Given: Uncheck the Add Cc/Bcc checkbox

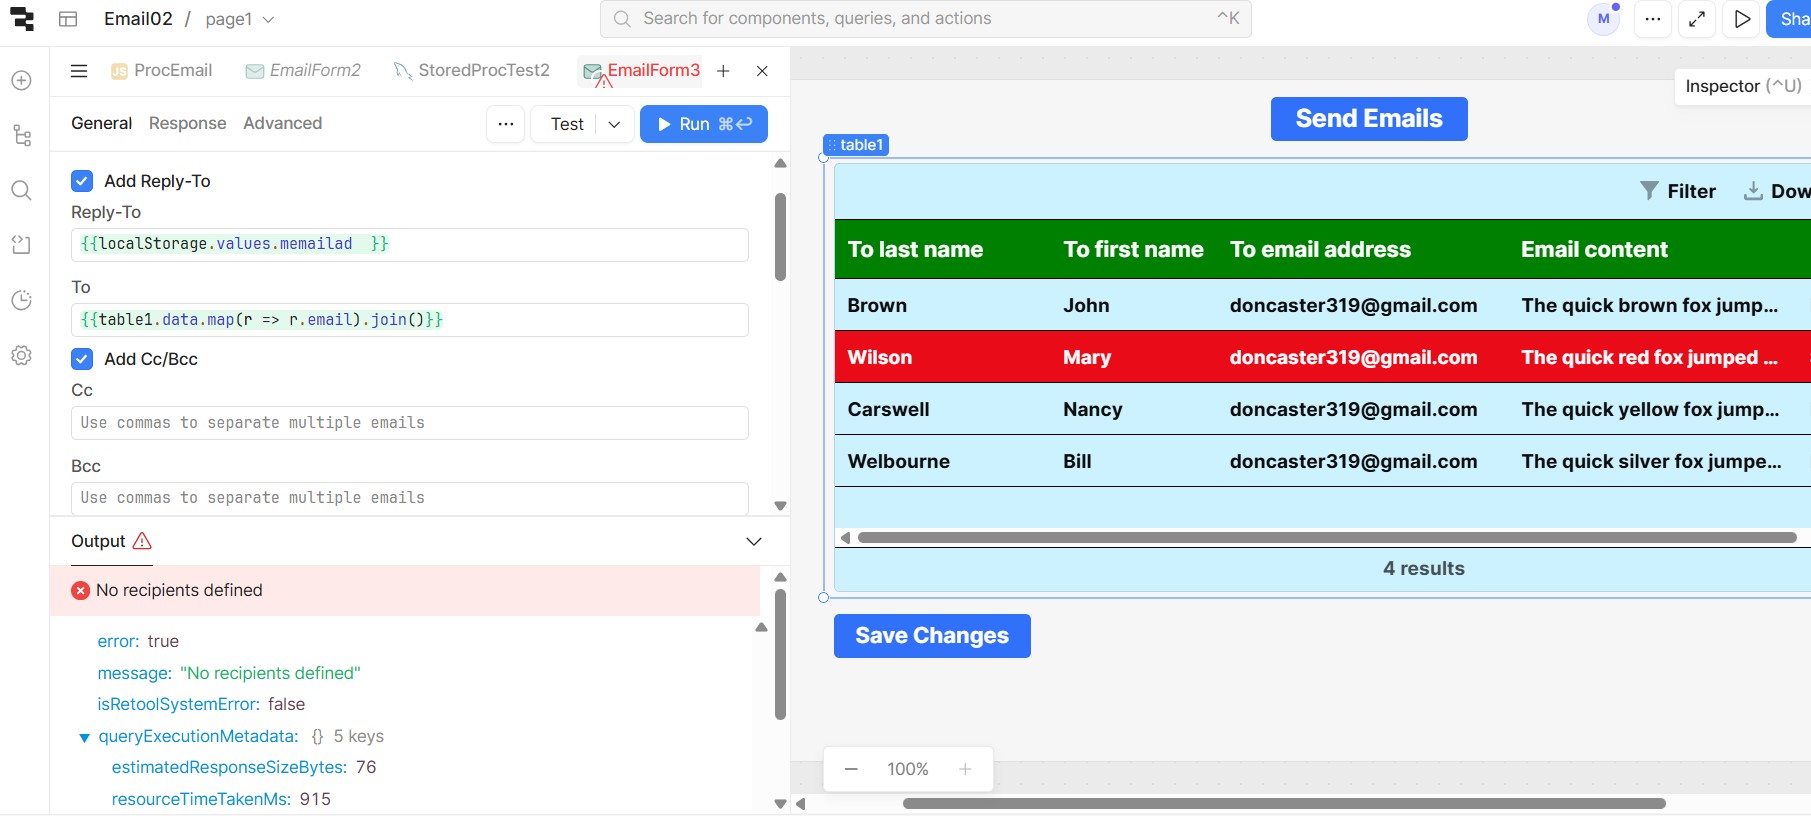Looking at the screenshot, I should [82, 359].
